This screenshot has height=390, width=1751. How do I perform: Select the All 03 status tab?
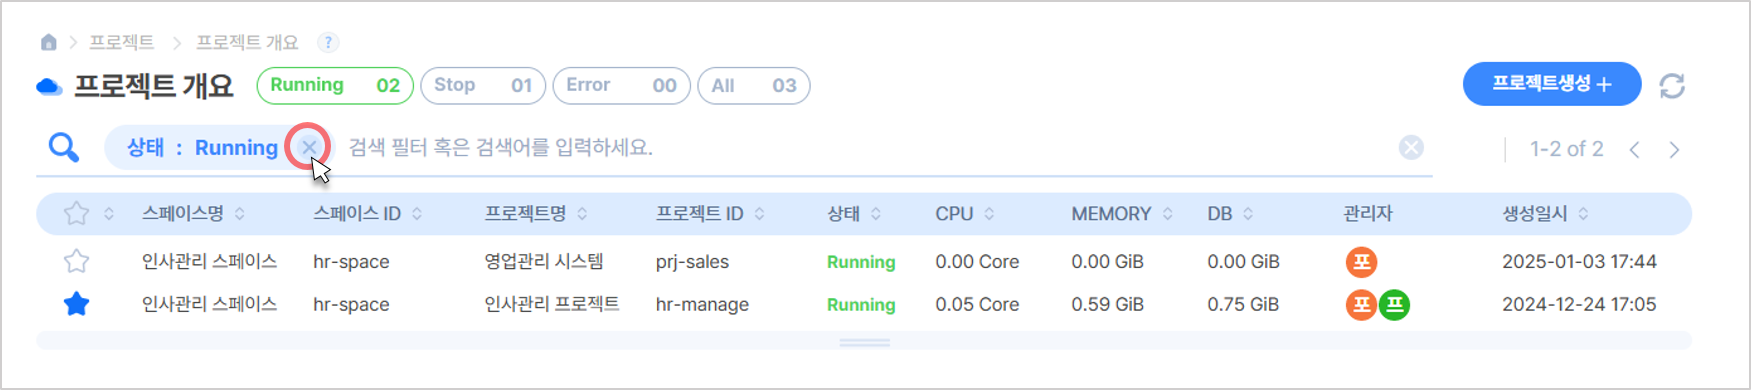coord(754,86)
